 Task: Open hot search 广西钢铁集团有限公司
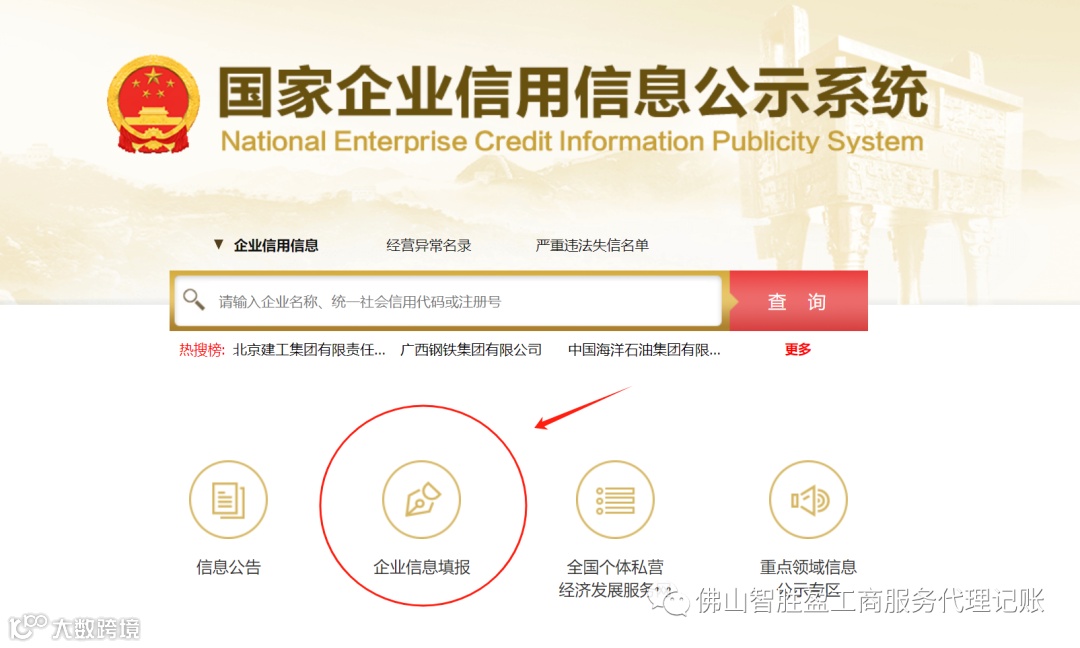point(471,350)
